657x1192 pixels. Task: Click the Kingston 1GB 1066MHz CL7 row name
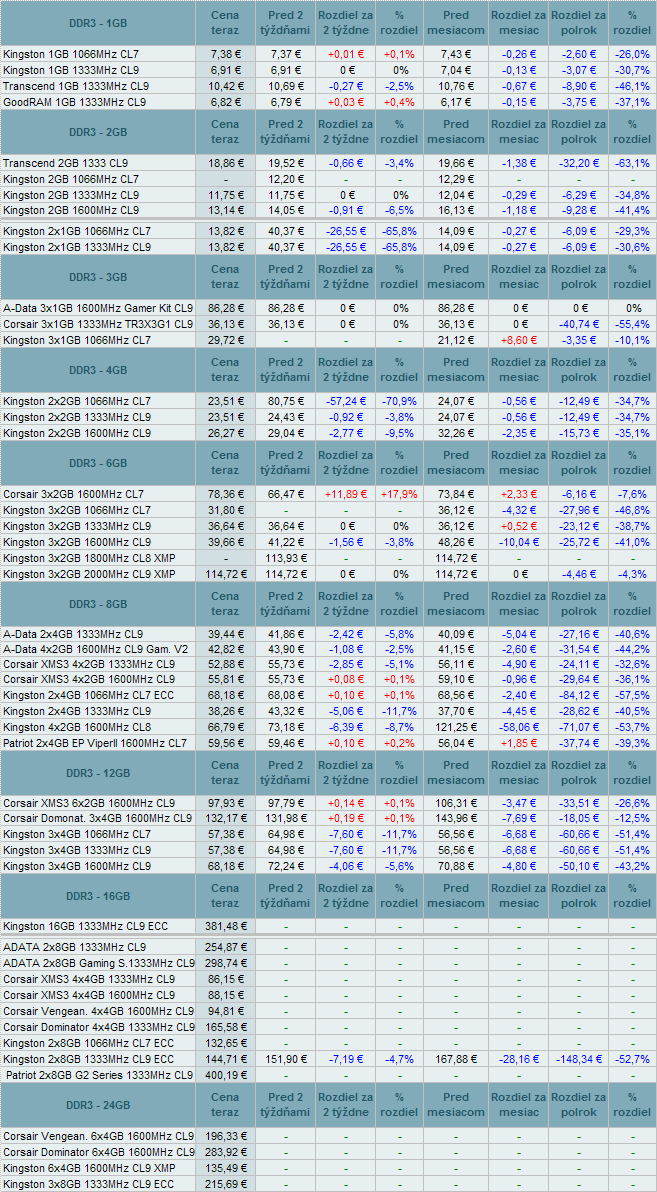click(x=71, y=54)
